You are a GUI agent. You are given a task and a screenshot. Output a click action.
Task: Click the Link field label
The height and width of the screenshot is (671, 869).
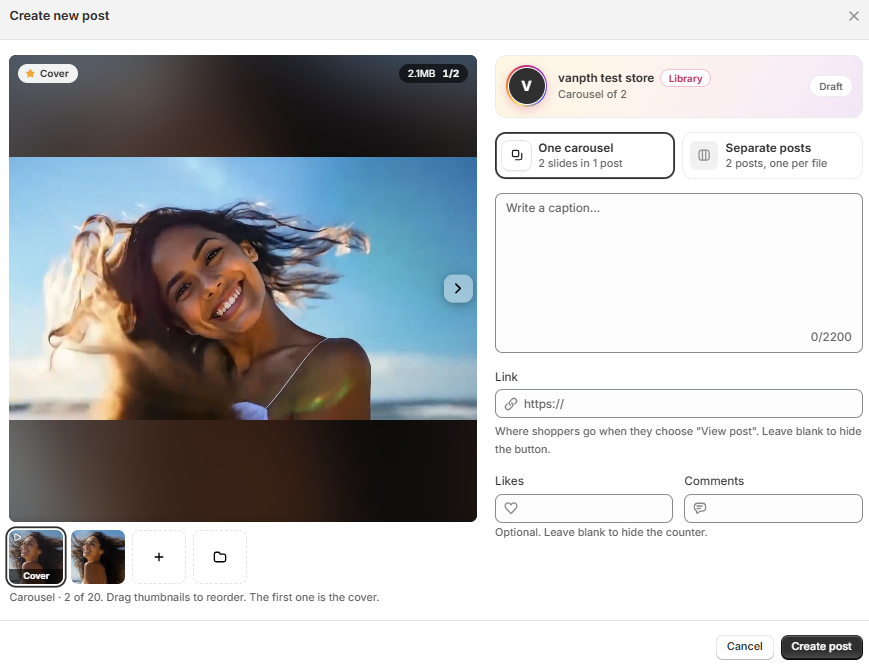coord(506,377)
